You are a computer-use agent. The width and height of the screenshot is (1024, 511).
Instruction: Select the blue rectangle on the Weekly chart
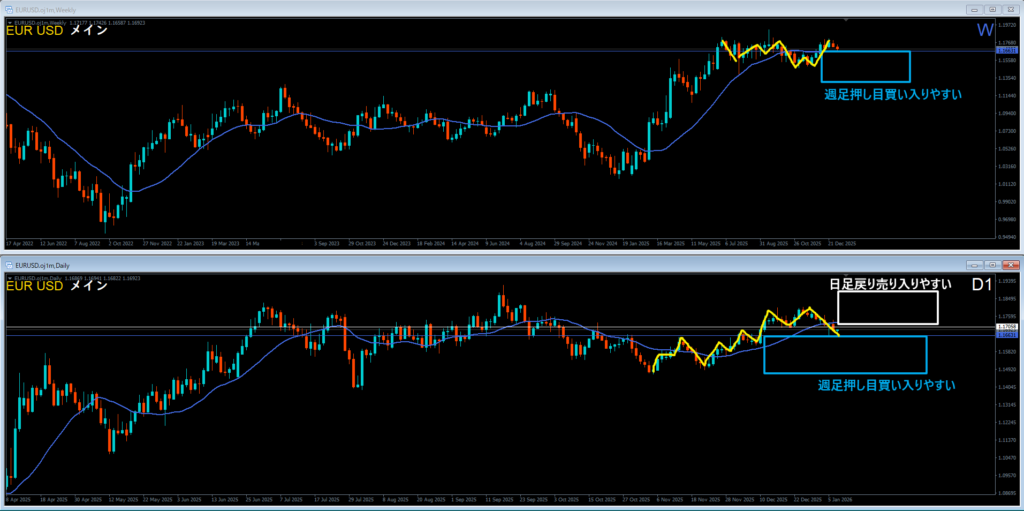[865, 51]
